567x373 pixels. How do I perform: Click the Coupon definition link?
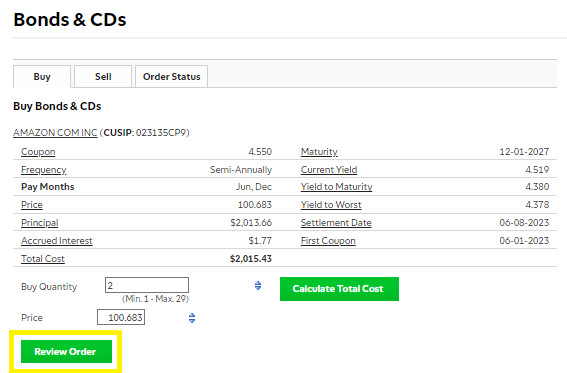pos(38,152)
